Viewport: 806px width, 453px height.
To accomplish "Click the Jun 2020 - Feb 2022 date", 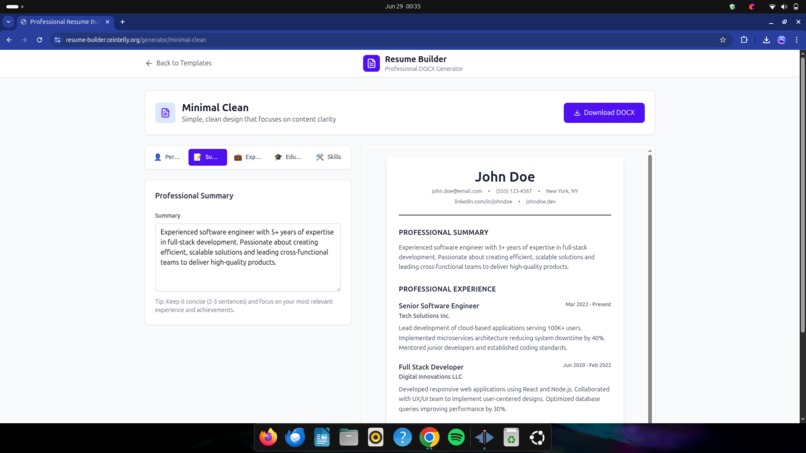I will point(587,365).
